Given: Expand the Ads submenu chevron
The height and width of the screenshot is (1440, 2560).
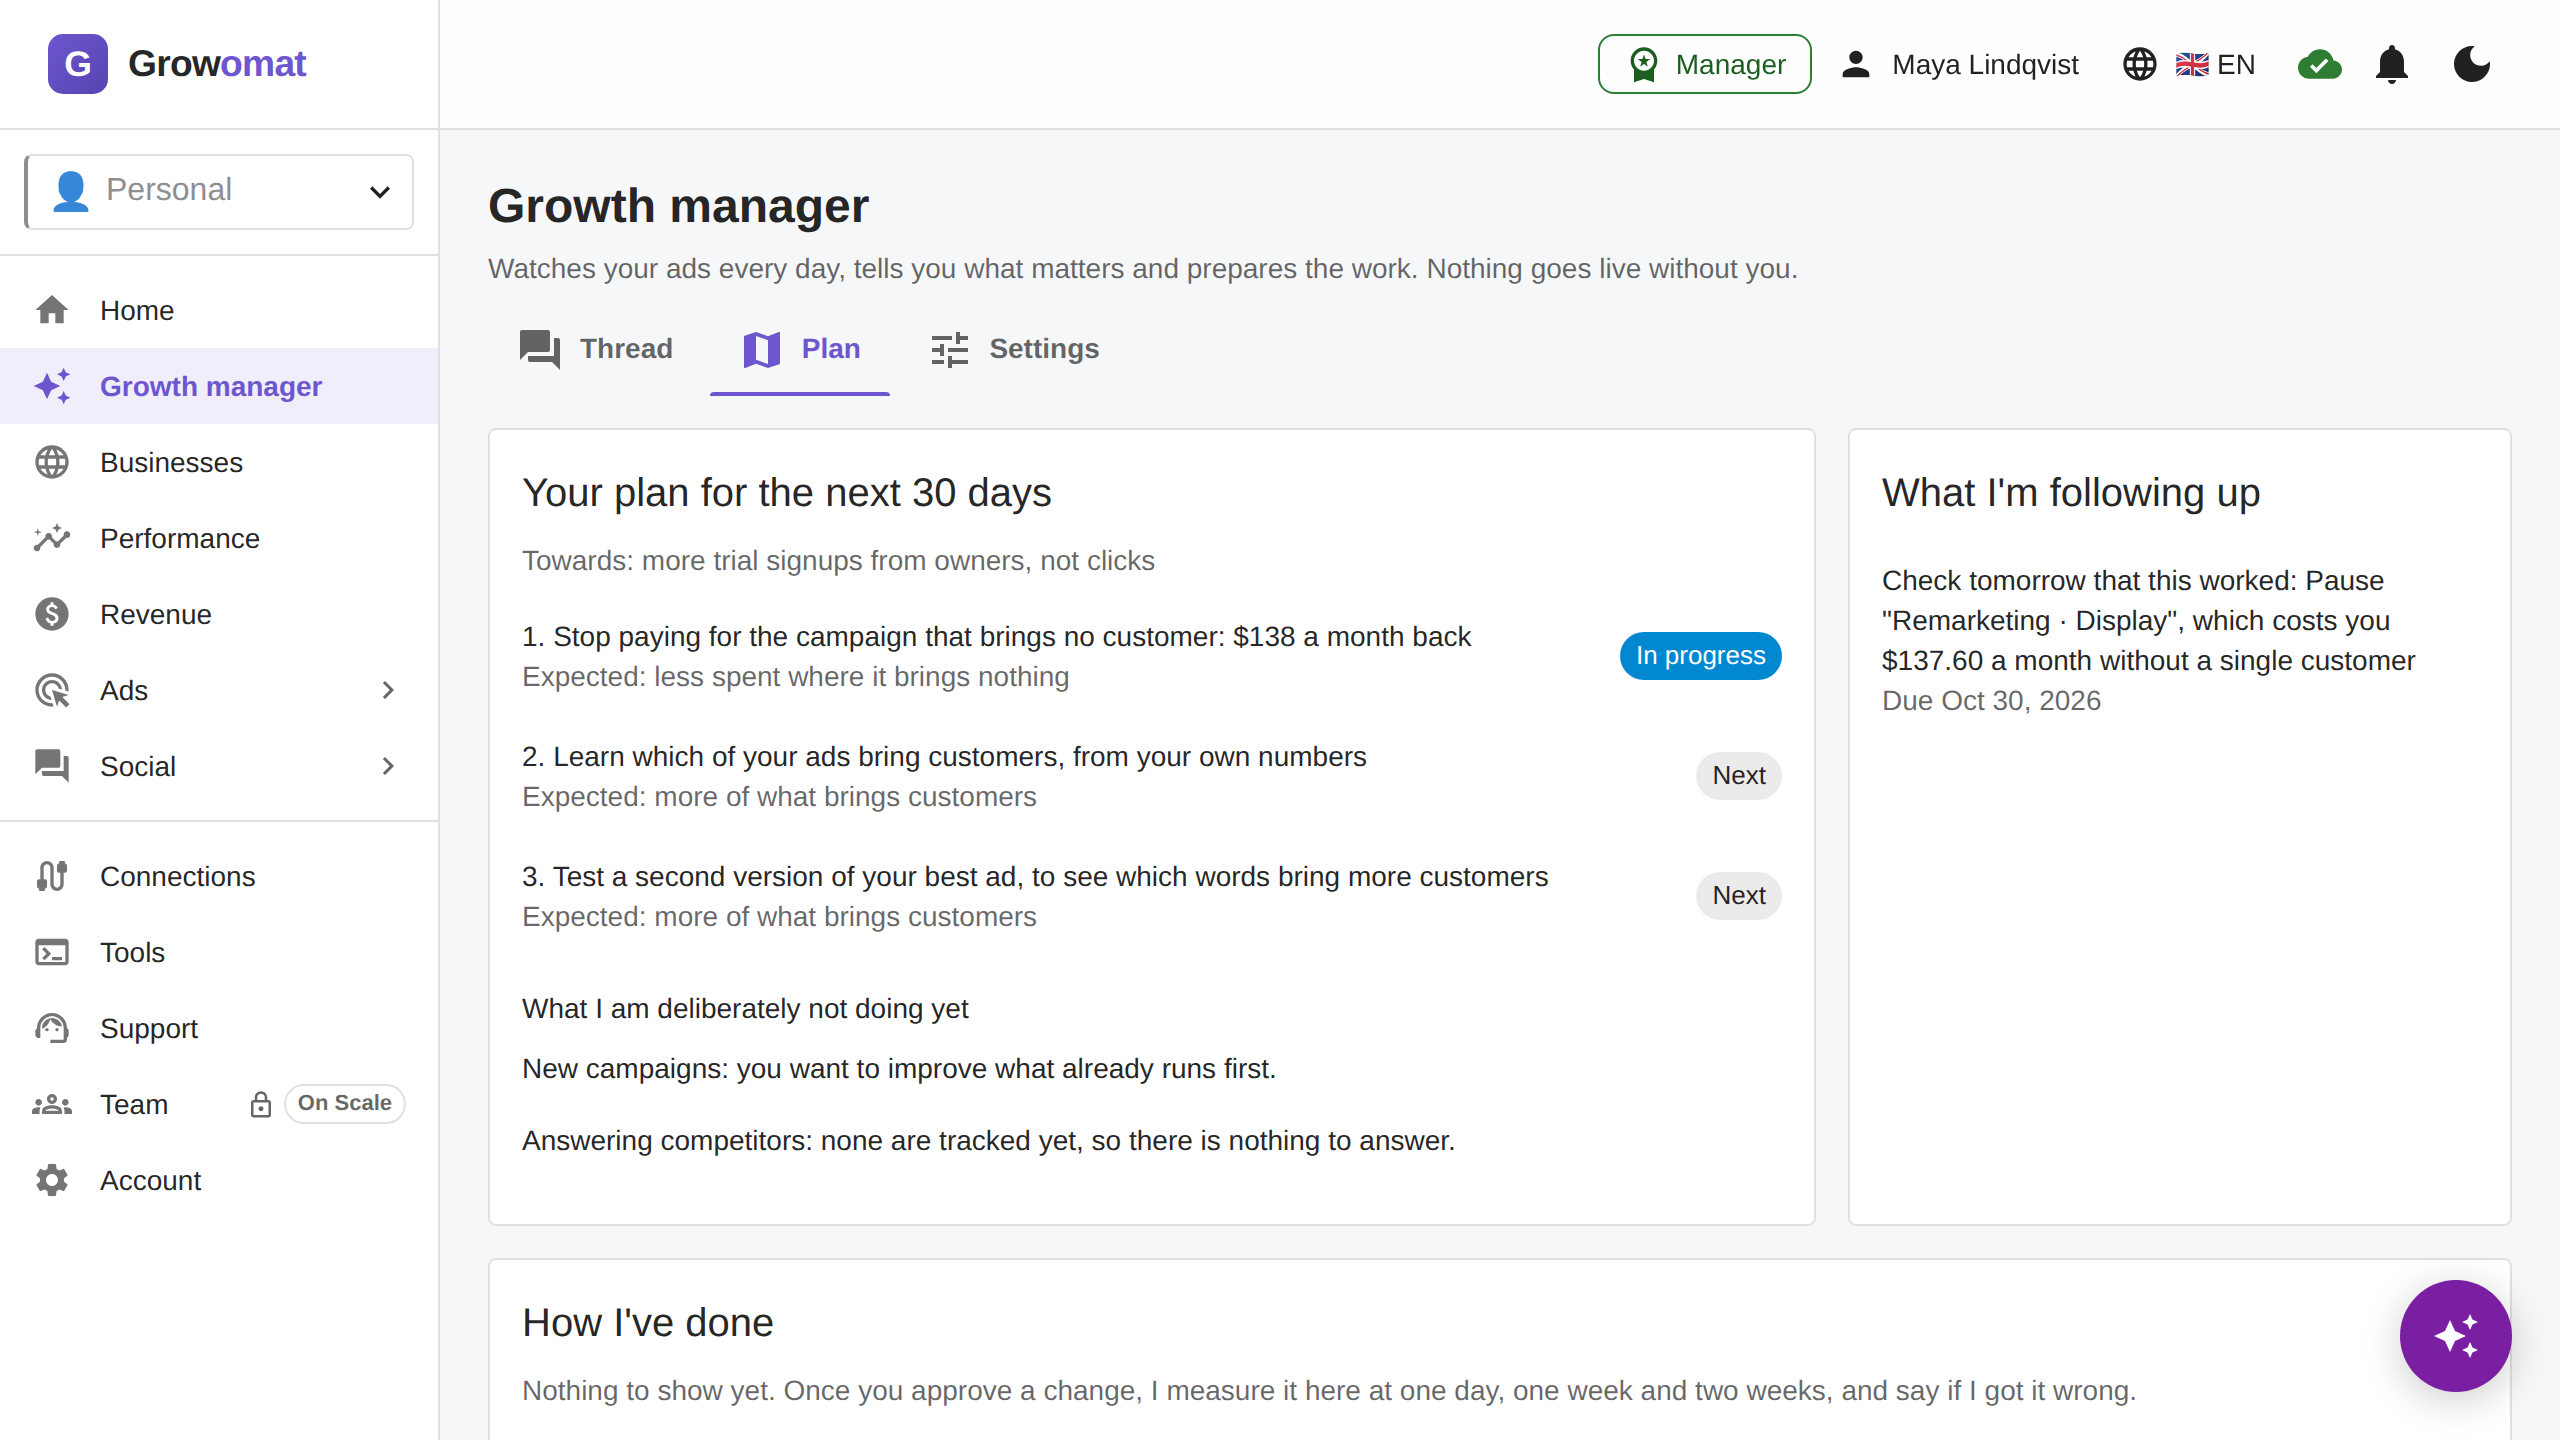Looking at the screenshot, I should pyautogui.click(x=388, y=690).
